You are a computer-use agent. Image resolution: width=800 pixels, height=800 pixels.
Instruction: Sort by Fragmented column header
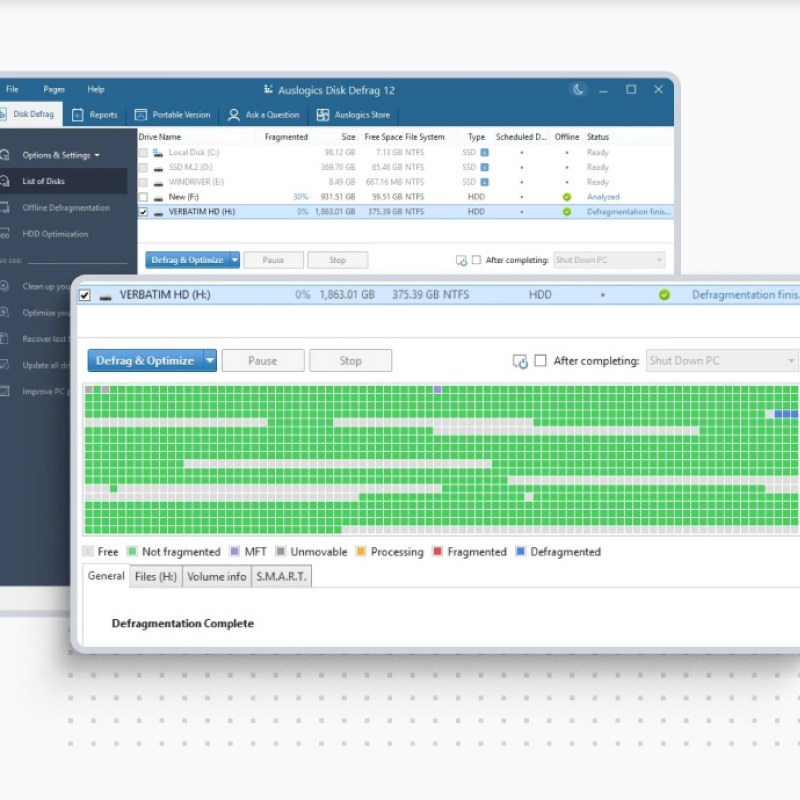[x=286, y=137]
